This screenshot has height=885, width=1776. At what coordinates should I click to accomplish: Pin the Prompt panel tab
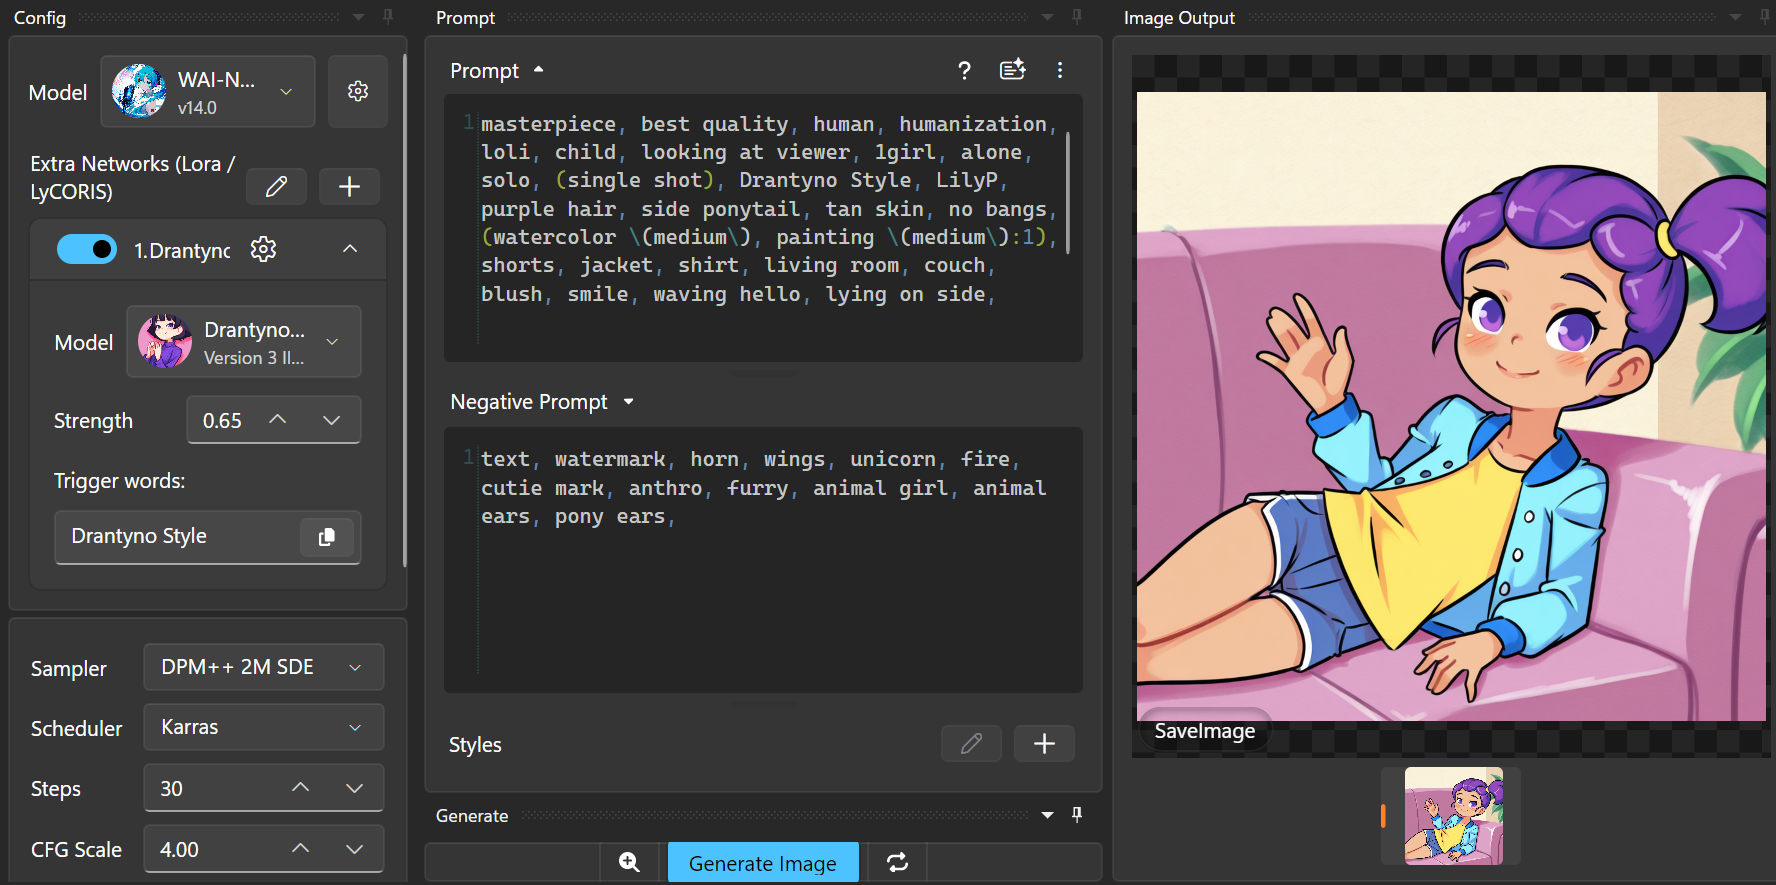(1077, 17)
